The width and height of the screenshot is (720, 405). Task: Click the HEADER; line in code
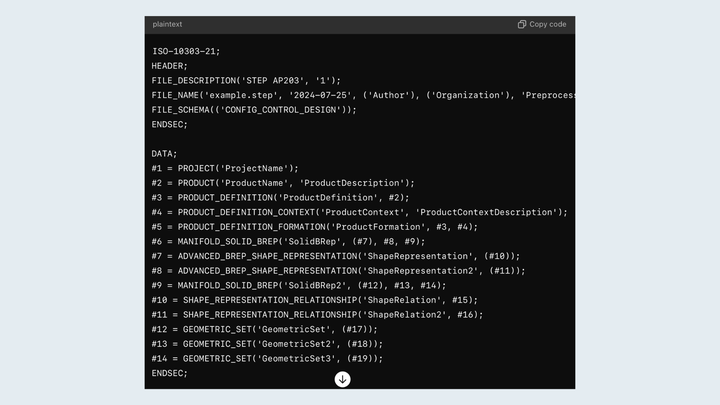170,66
